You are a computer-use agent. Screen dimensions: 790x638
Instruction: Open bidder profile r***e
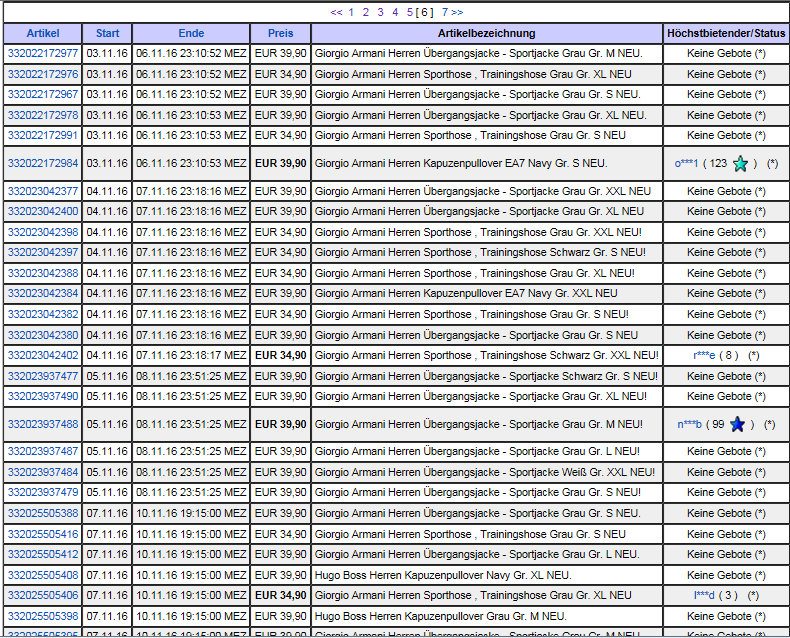(x=704, y=355)
